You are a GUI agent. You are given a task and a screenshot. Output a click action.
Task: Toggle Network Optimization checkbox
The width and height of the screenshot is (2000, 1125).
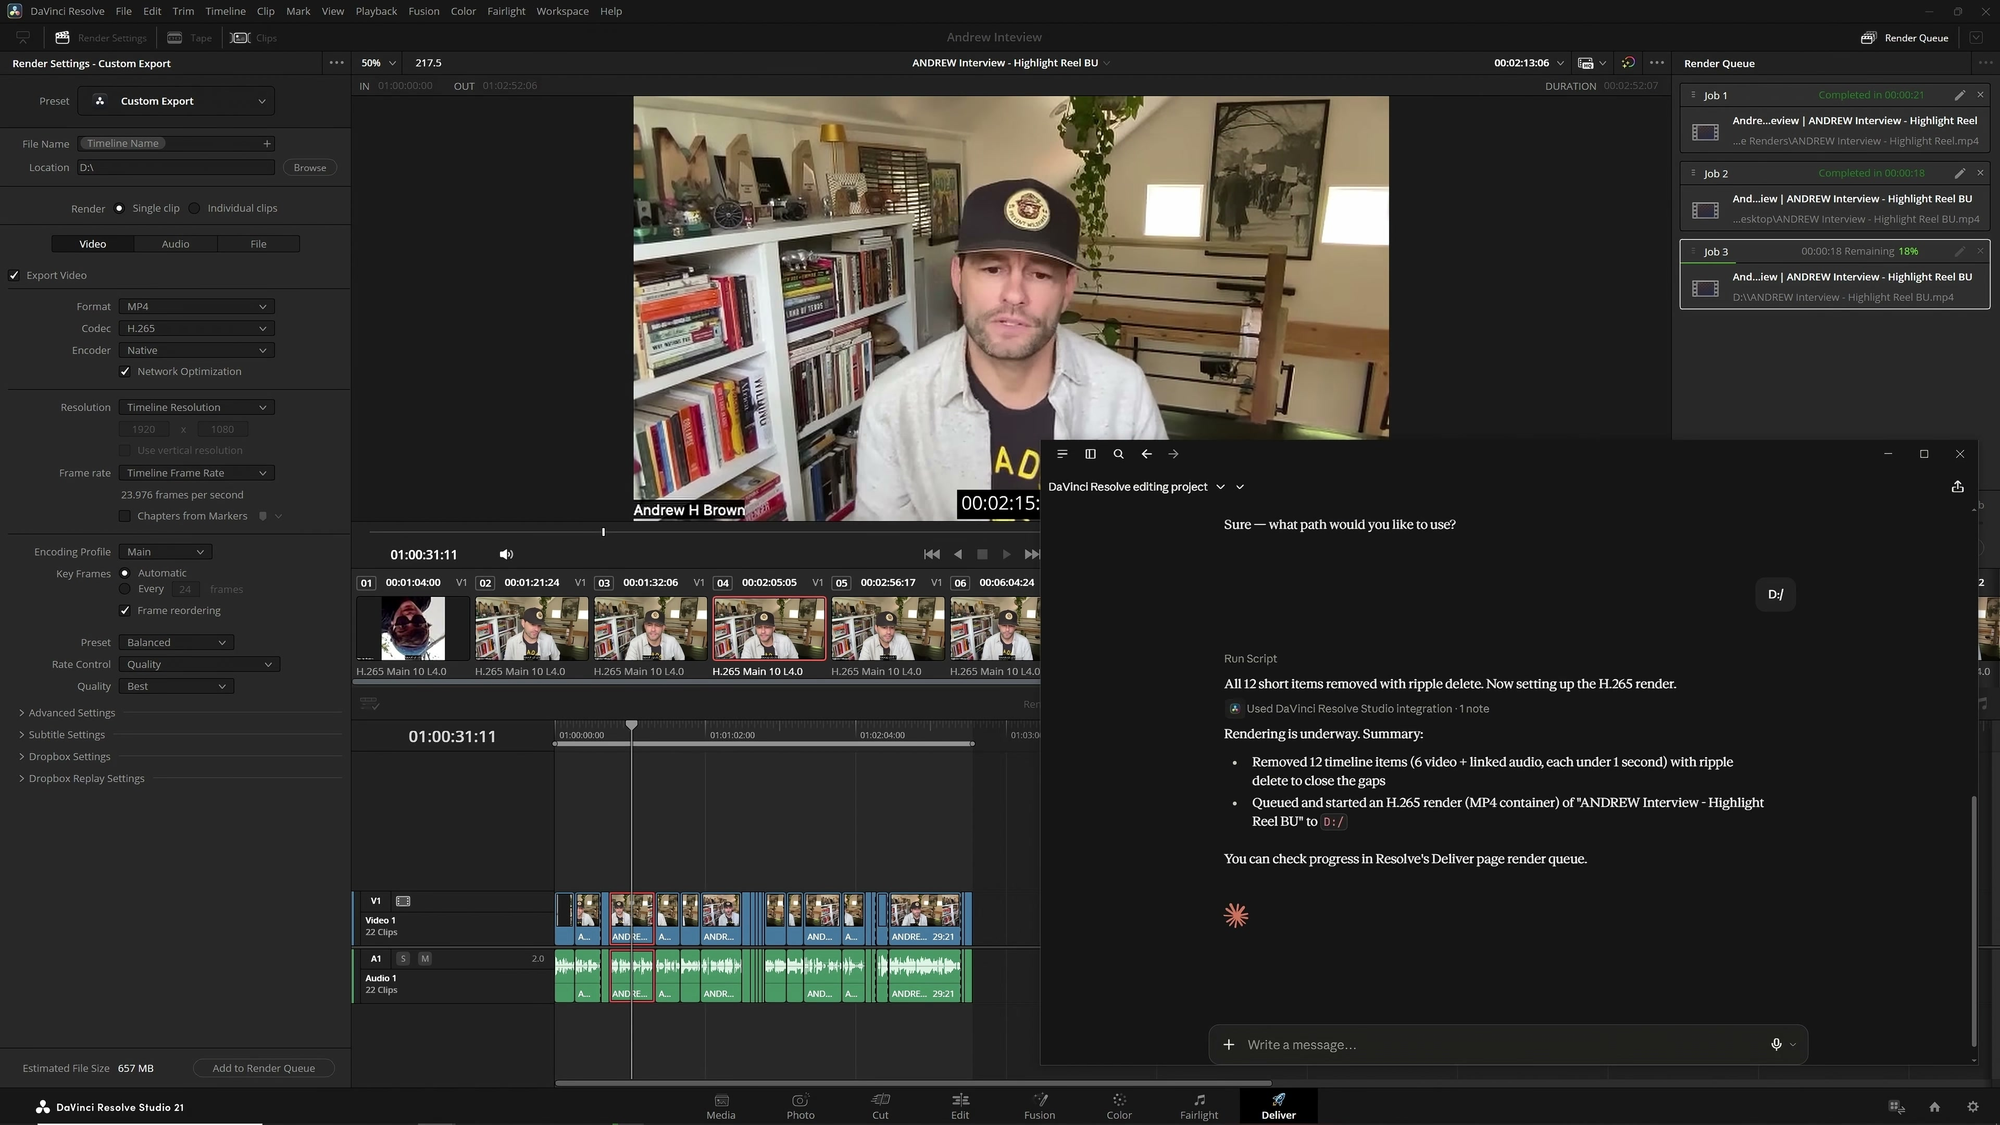pyautogui.click(x=125, y=371)
